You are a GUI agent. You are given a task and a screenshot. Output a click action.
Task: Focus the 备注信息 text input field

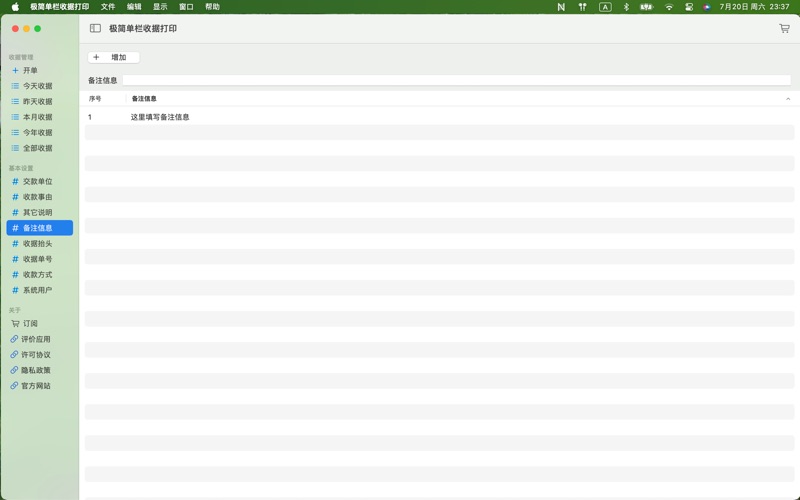(x=457, y=80)
